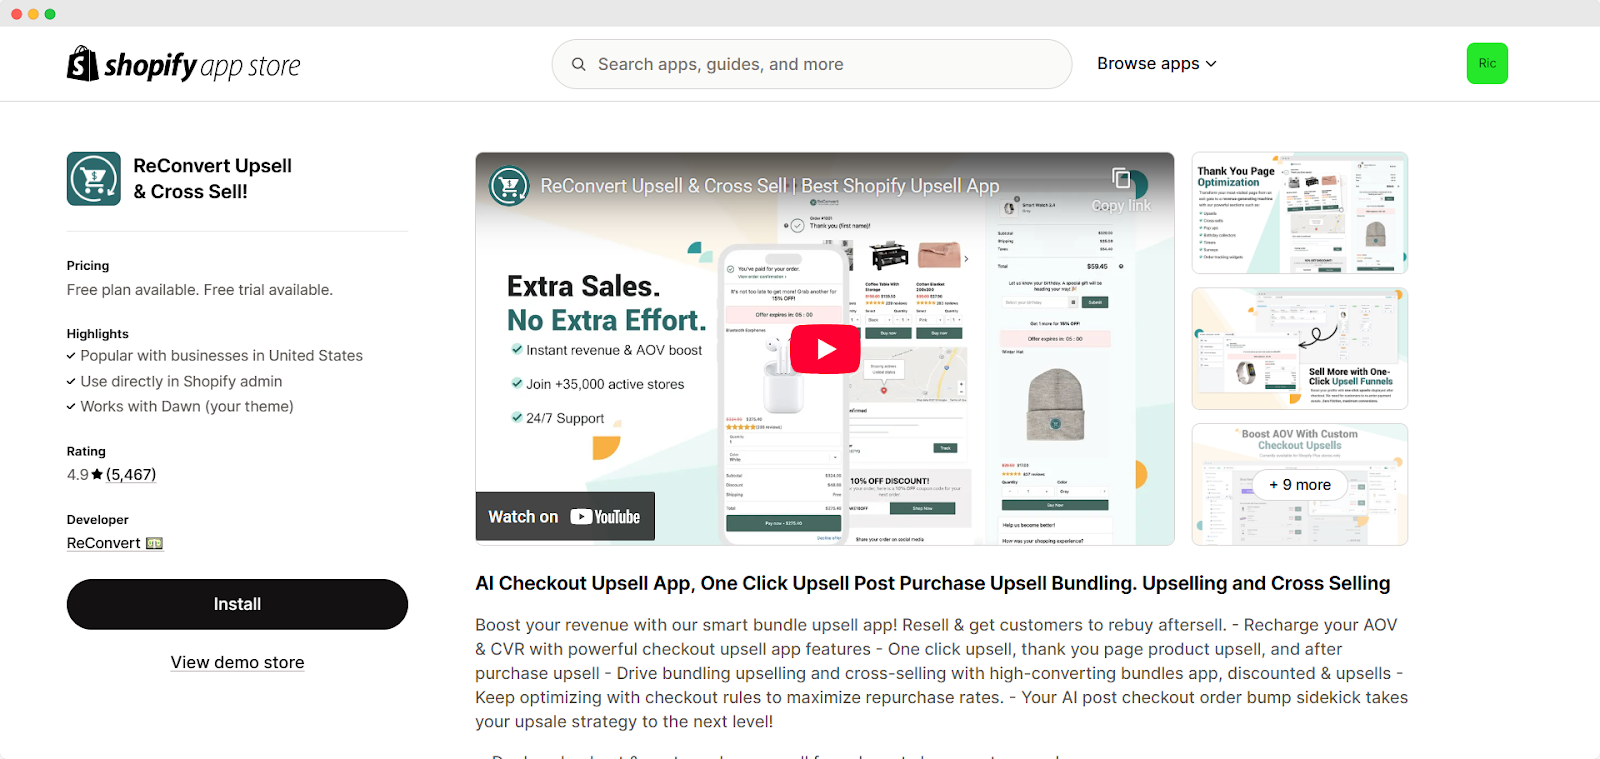Click the video Copy link icon
This screenshot has height=759, width=1600.
pos(1121,179)
